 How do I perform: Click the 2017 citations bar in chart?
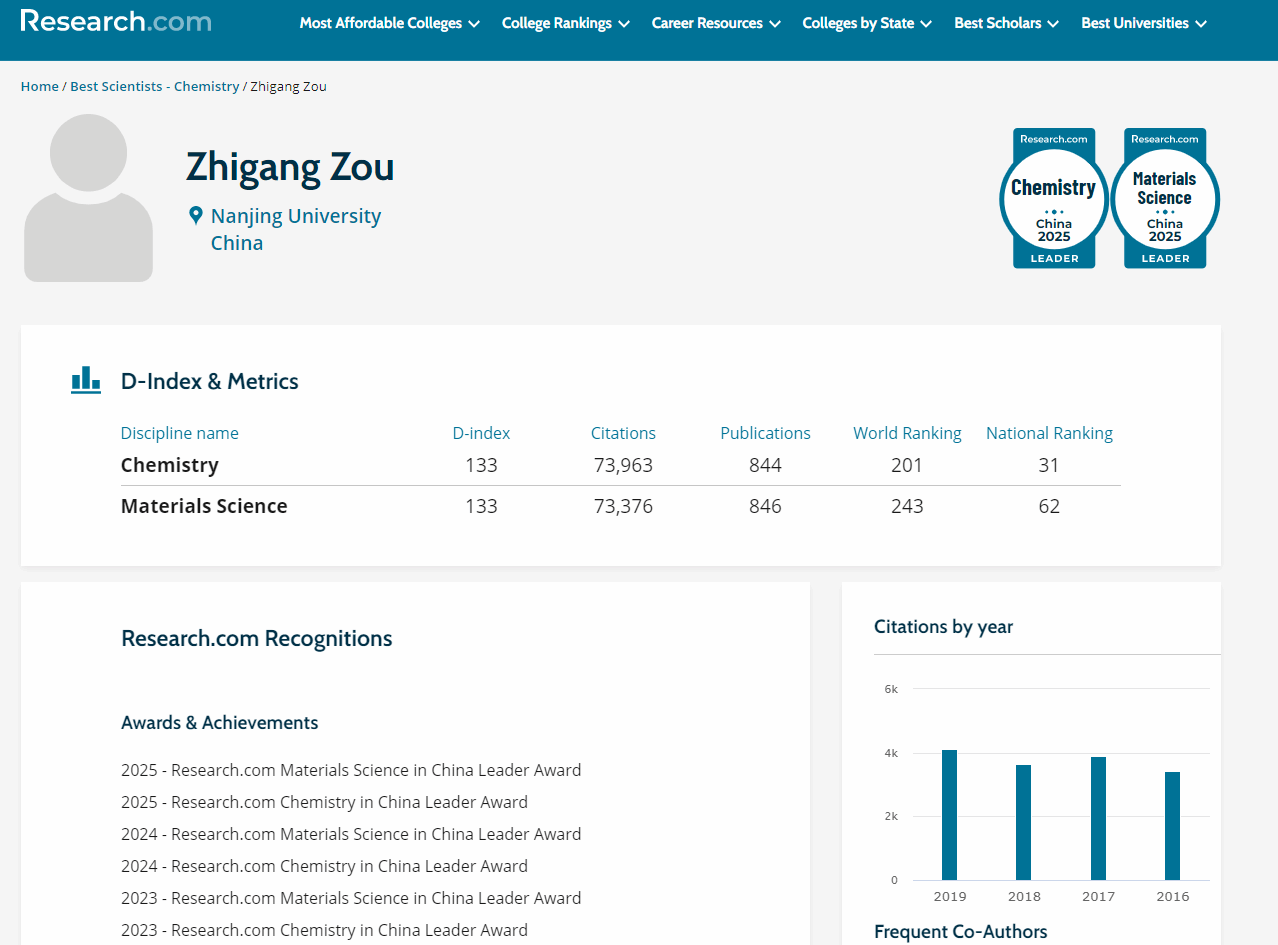pos(1098,818)
